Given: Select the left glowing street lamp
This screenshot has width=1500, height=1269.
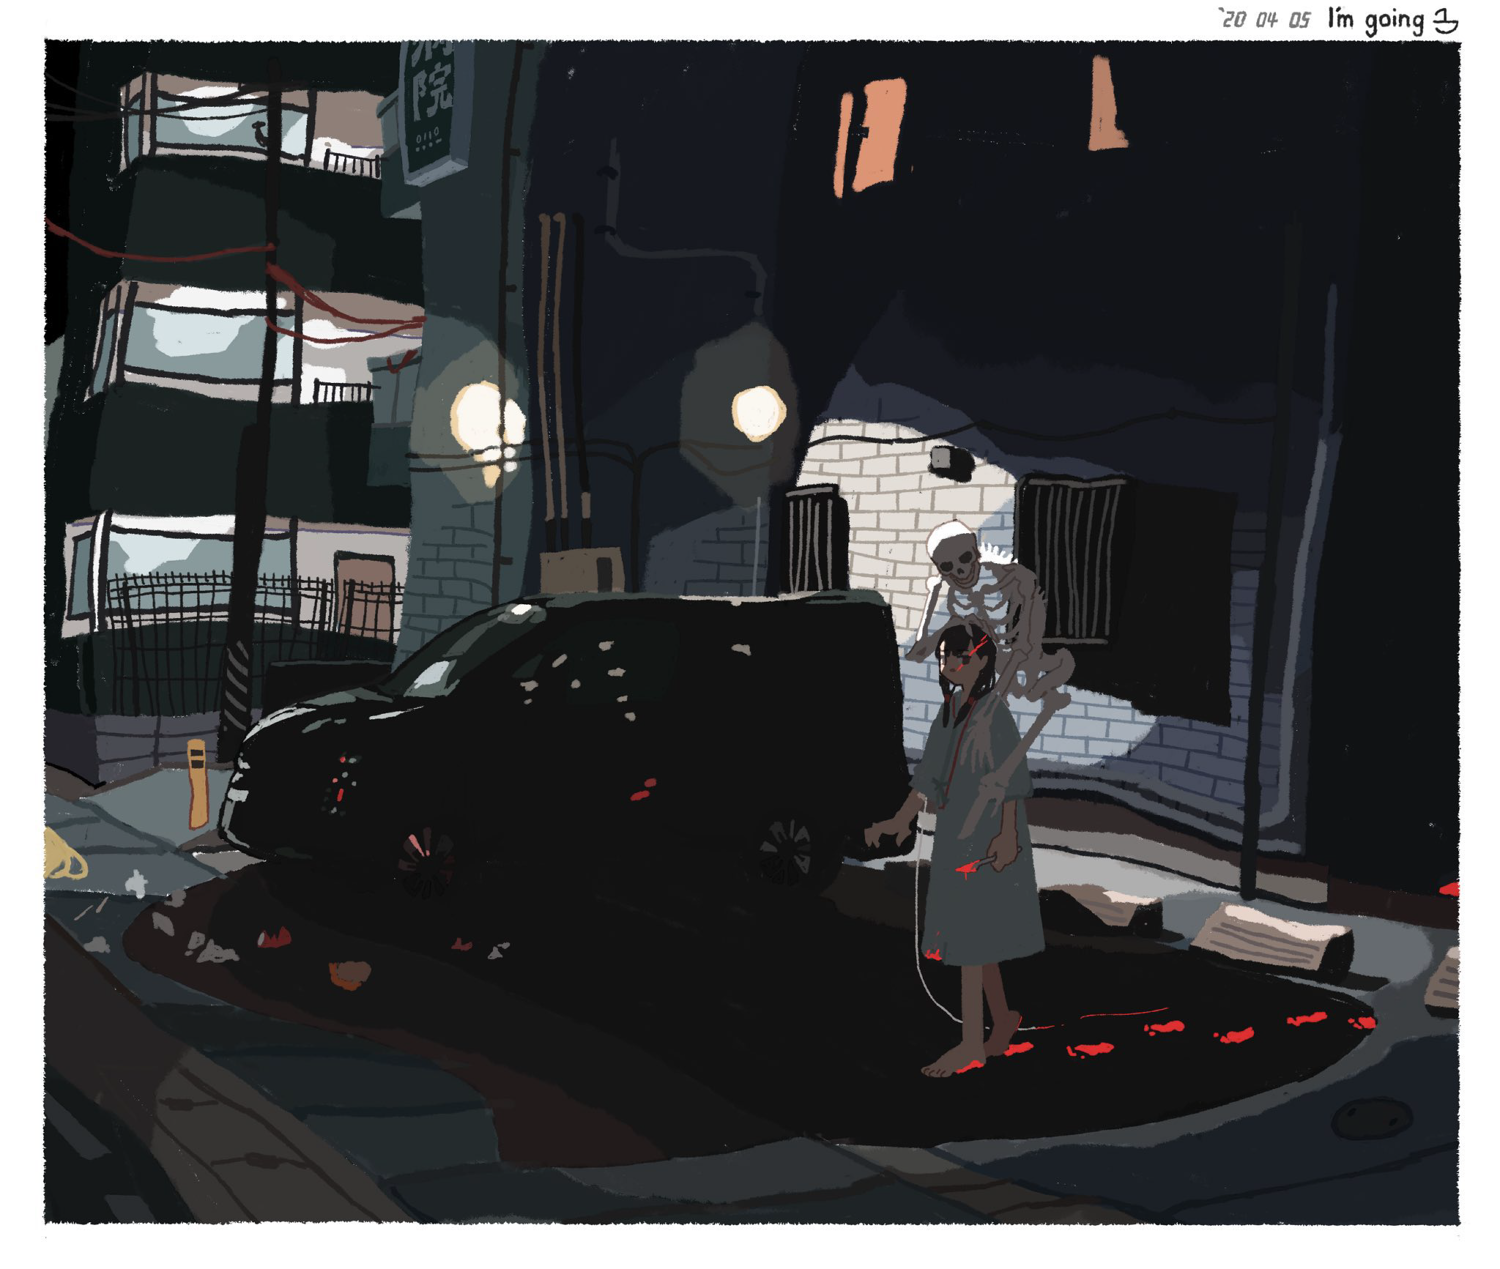Looking at the screenshot, I should tap(486, 419).
